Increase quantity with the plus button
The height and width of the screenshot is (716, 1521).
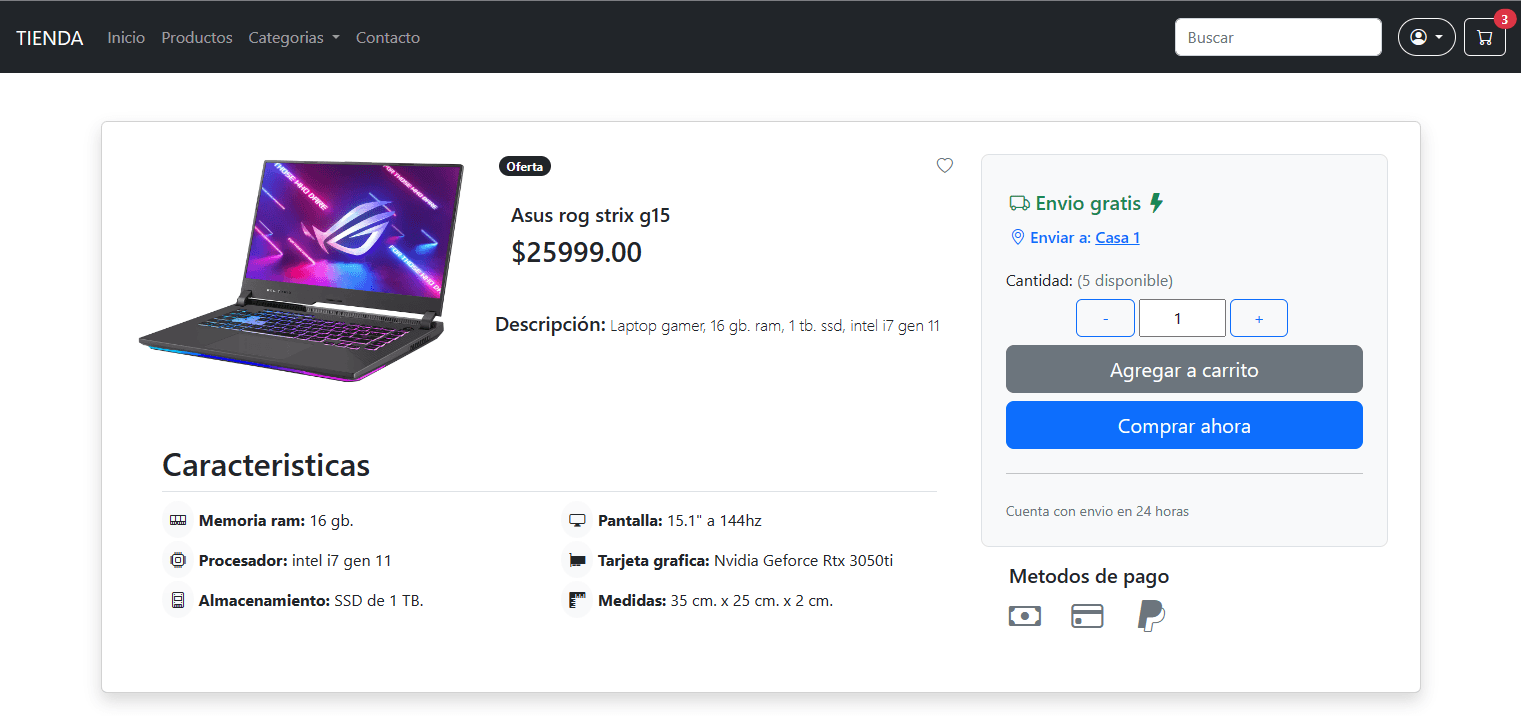coord(1258,318)
